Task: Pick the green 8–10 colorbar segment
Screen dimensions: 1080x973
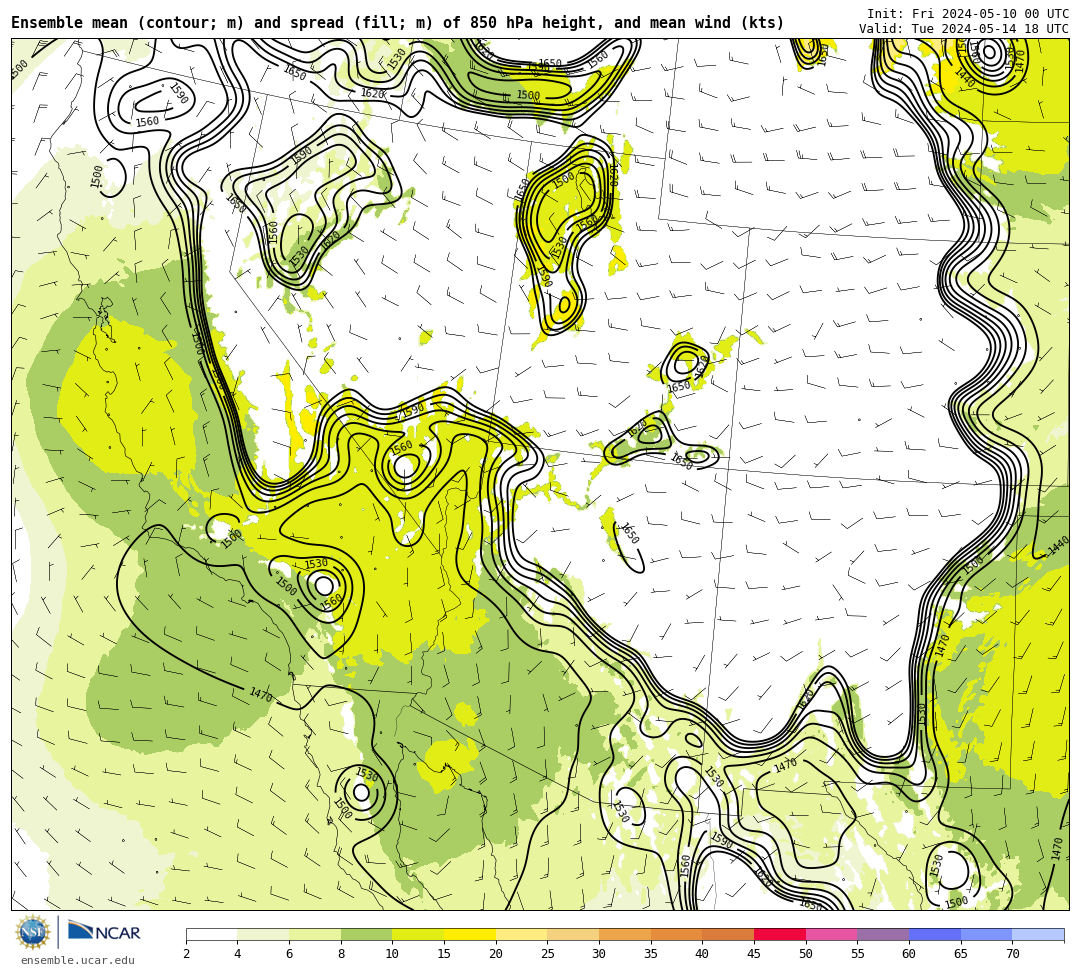Action: (x=366, y=934)
